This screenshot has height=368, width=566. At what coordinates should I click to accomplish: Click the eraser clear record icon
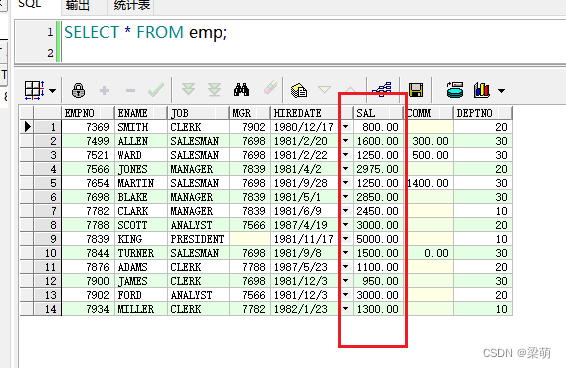[x=270, y=88]
